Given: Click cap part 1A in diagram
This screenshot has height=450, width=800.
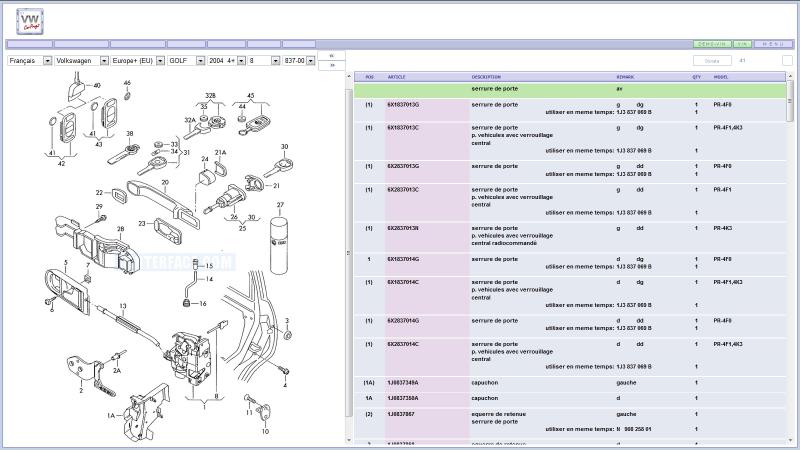Looking at the screenshot, I should (x=146, y=414).
